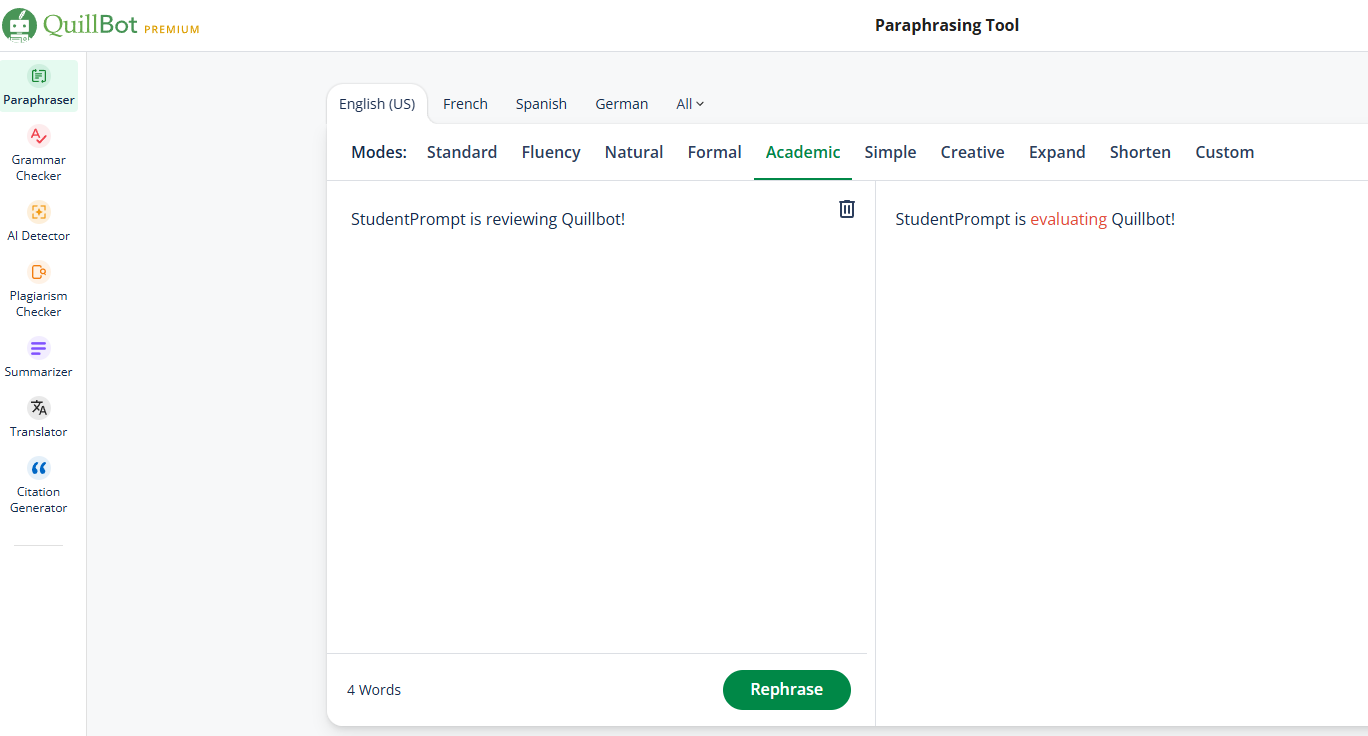1368x736 pixels.
Task: Open the Plagiarism Checker icon
Action: 39,272
